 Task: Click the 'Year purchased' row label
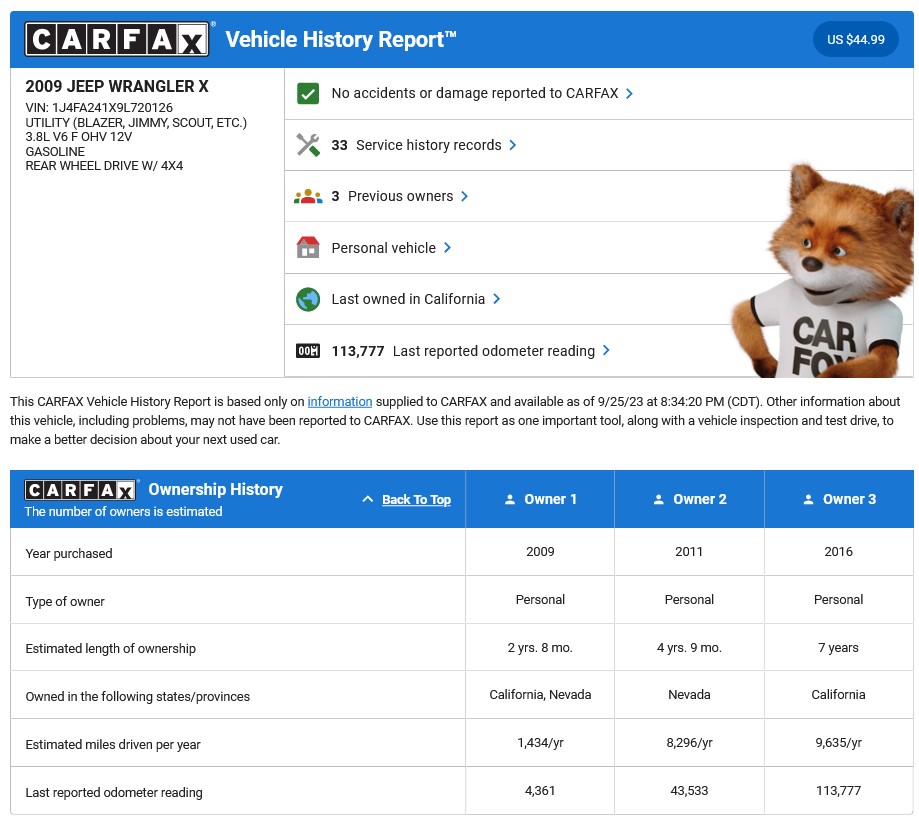[69, 553]
